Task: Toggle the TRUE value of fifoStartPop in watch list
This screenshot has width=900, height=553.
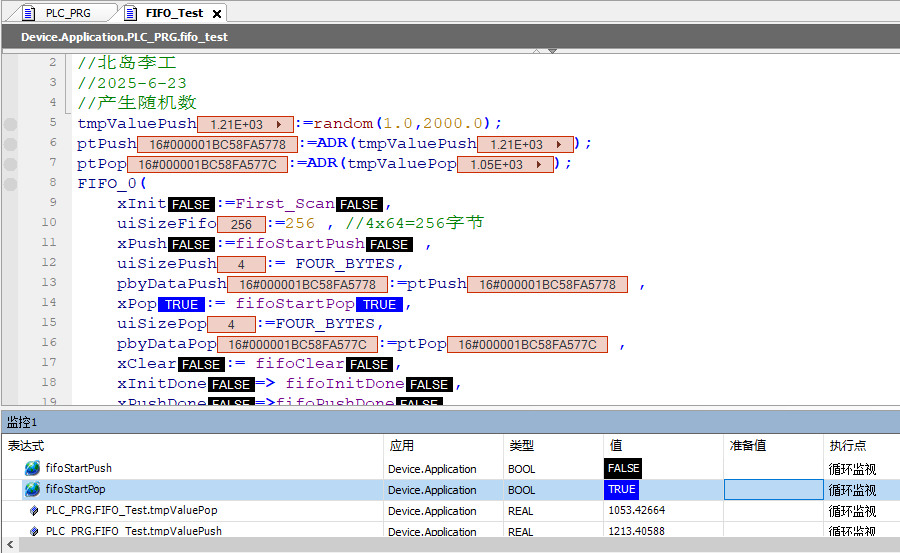Action: click(621, 489)
